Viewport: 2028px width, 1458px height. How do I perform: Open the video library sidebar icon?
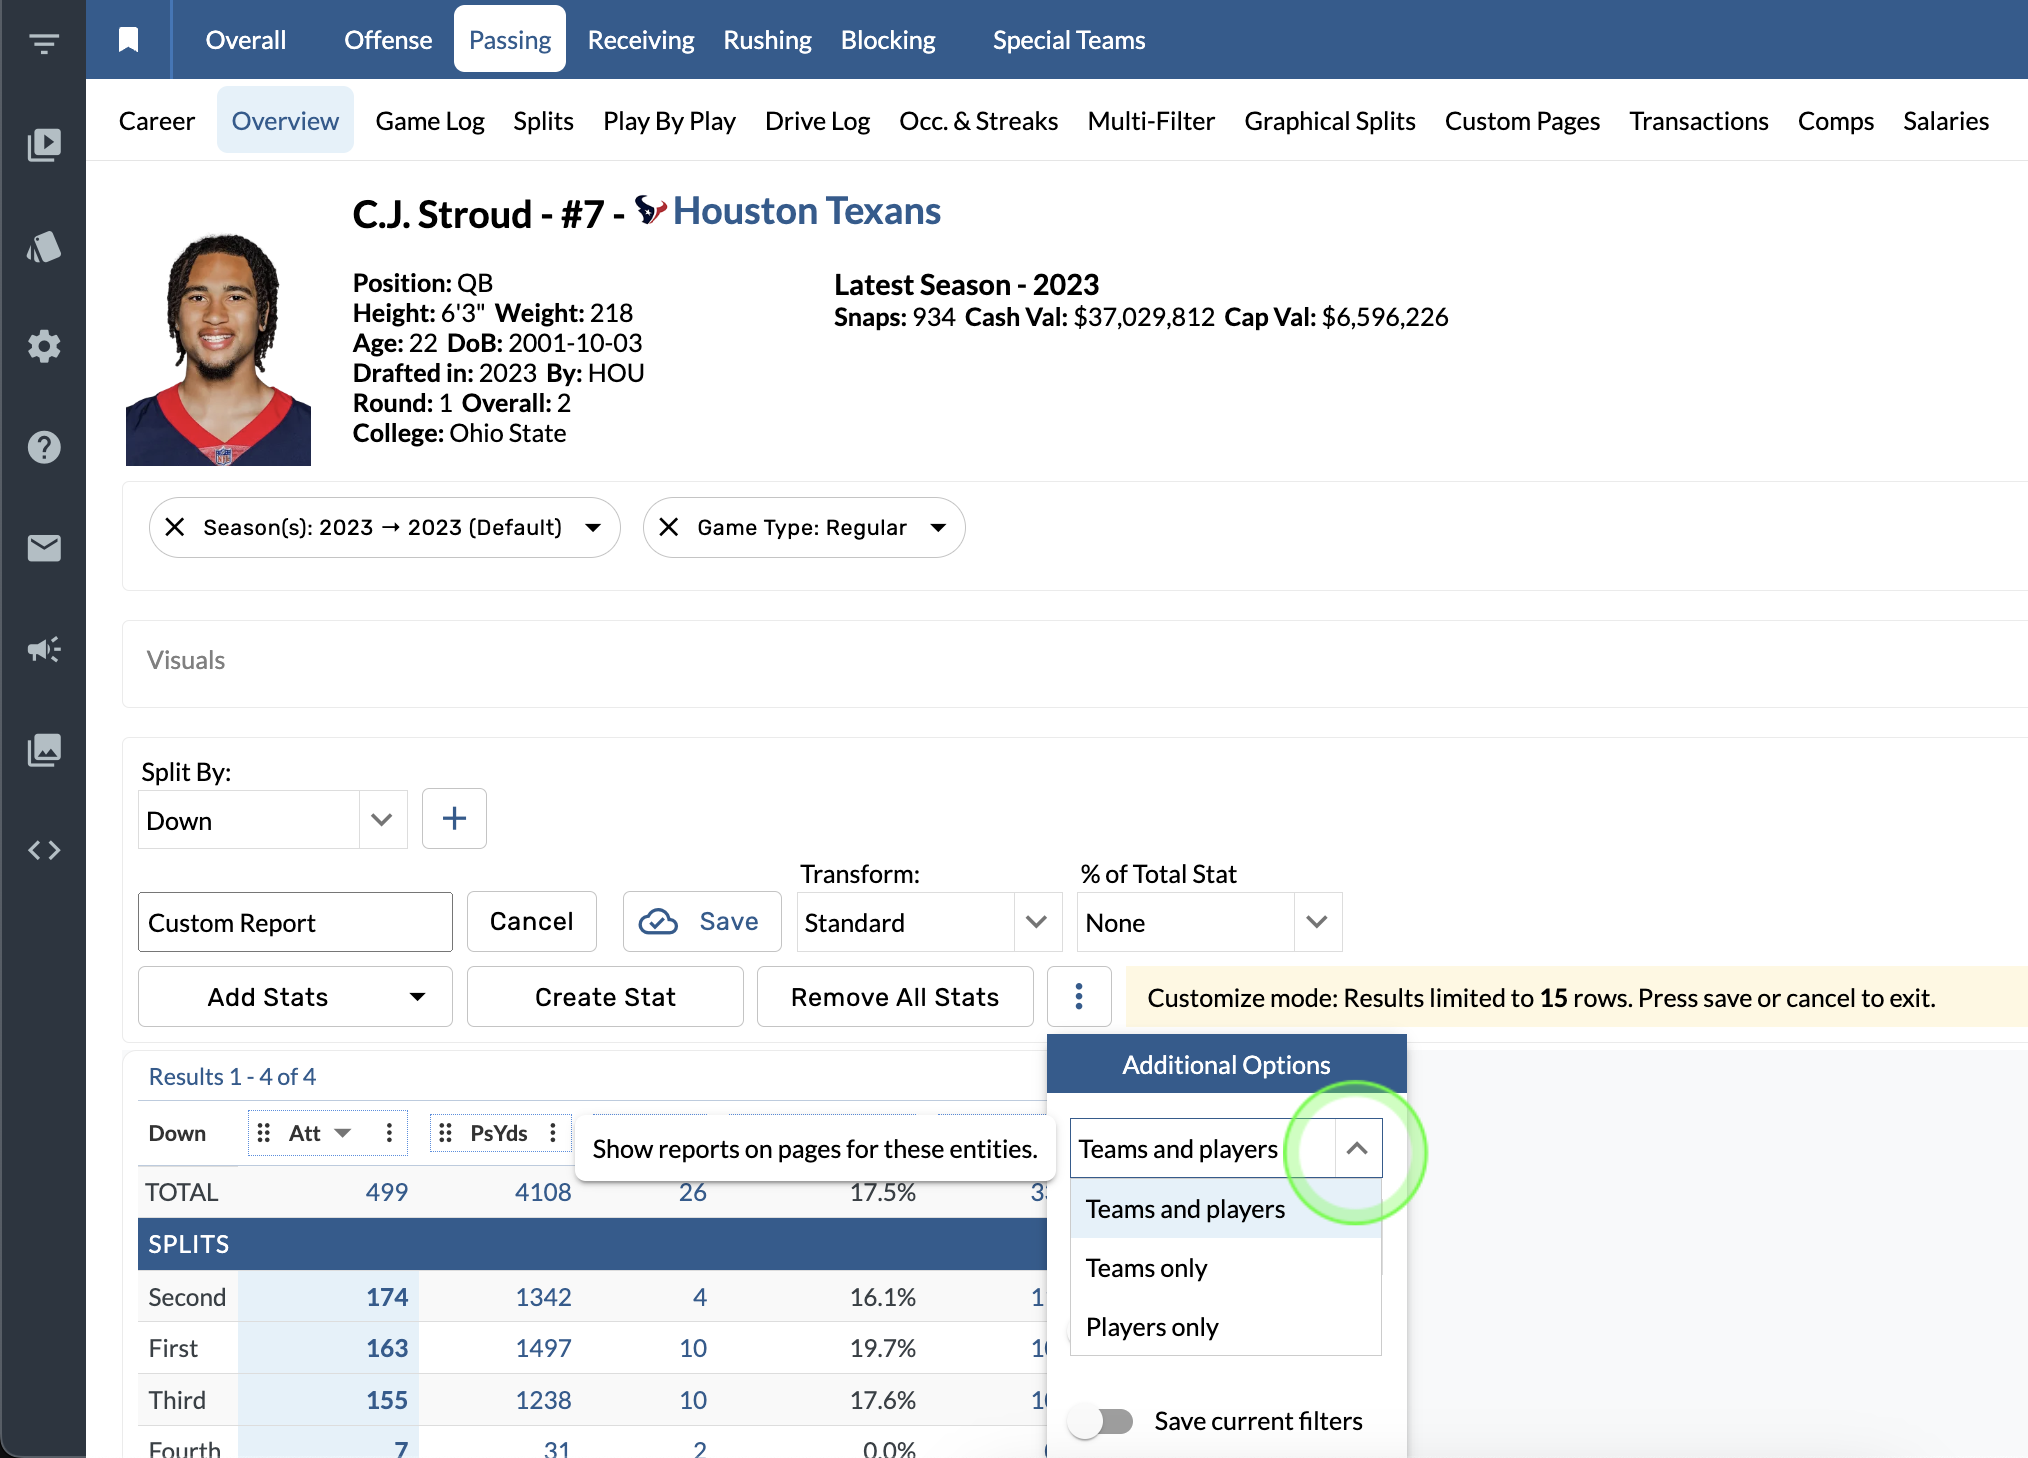point(43,145)
